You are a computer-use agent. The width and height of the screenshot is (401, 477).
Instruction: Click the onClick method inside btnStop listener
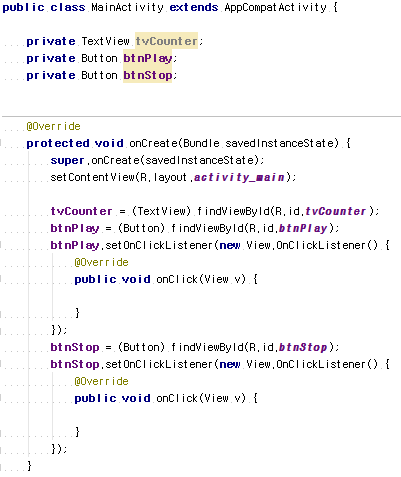(x=177, y=398)
